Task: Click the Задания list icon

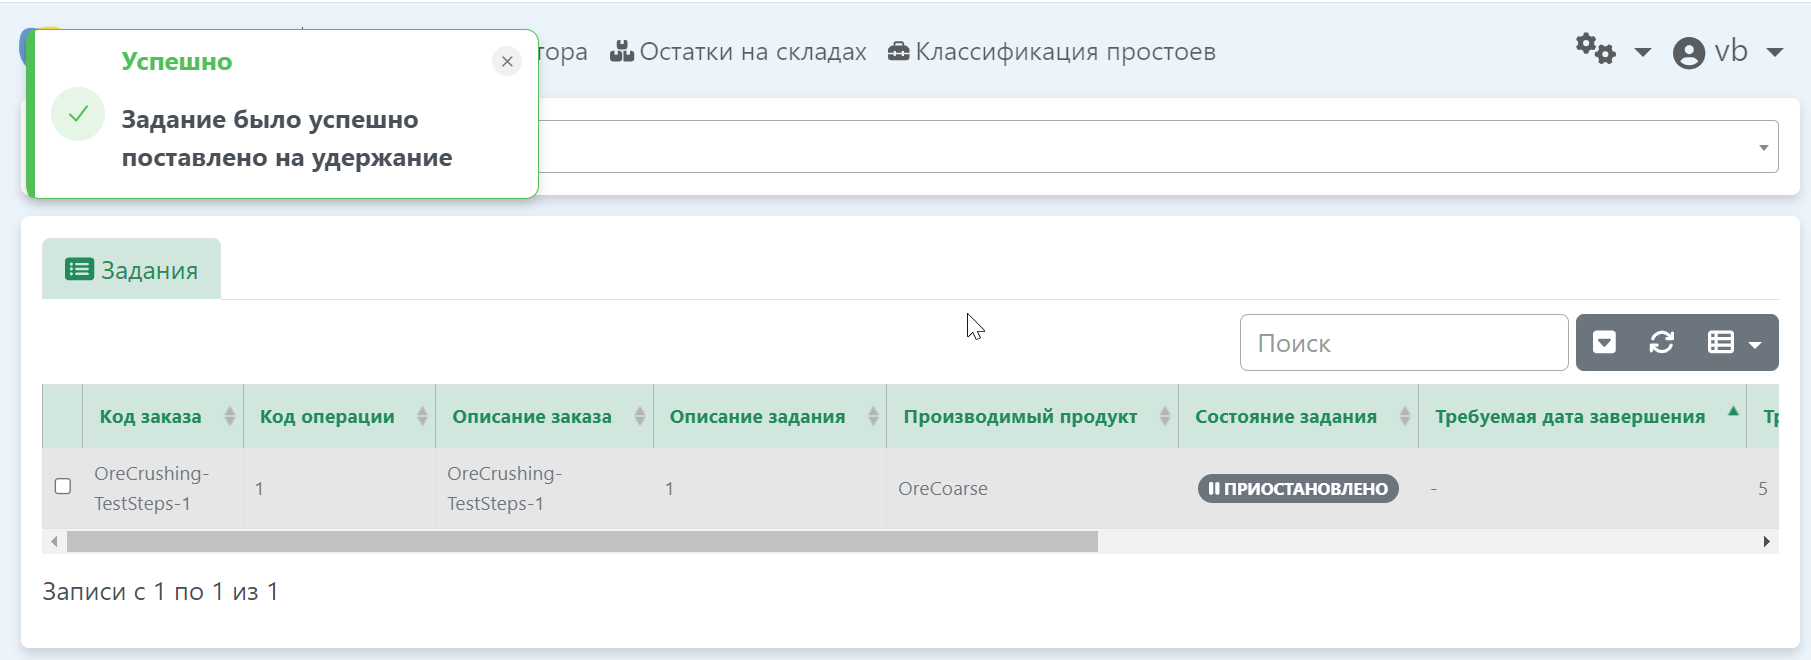Action: coord(79,269)
